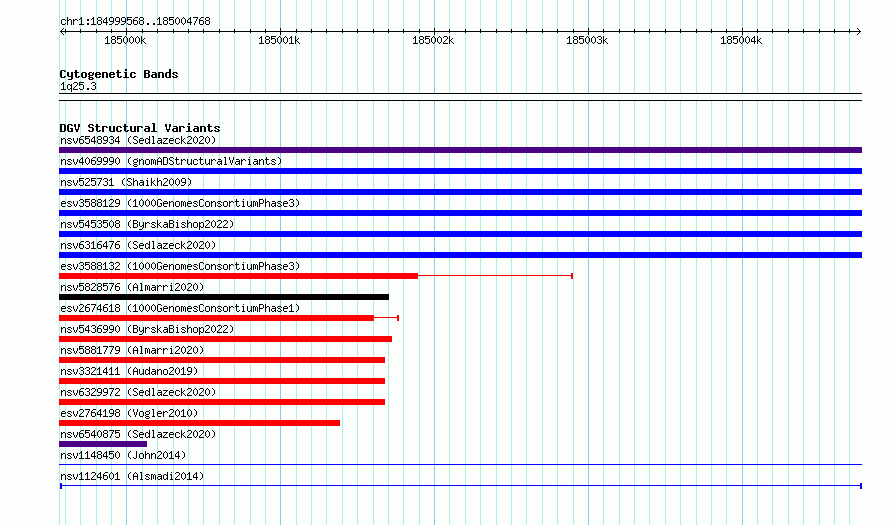Click the thin blue nsv1148450 line
Viewport: 890px width, 525px height.
tap(460, 465)
